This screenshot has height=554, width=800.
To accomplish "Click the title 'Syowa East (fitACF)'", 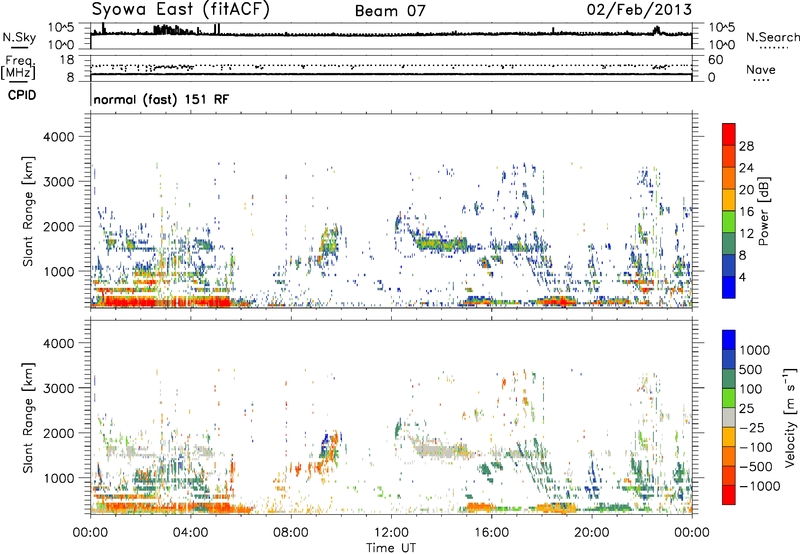I will 181,9.
